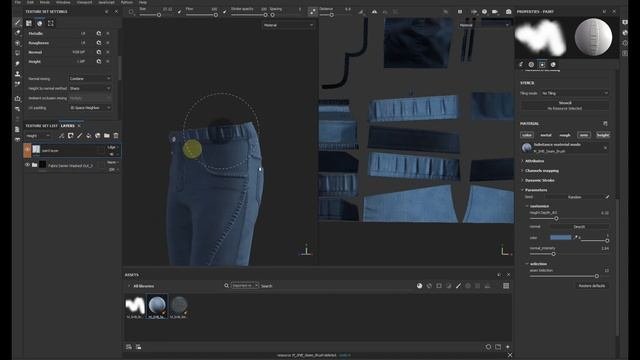This screenshot has height=360, width=640.
Task: Switch to Layers tab
Action: tap(68, 126)
